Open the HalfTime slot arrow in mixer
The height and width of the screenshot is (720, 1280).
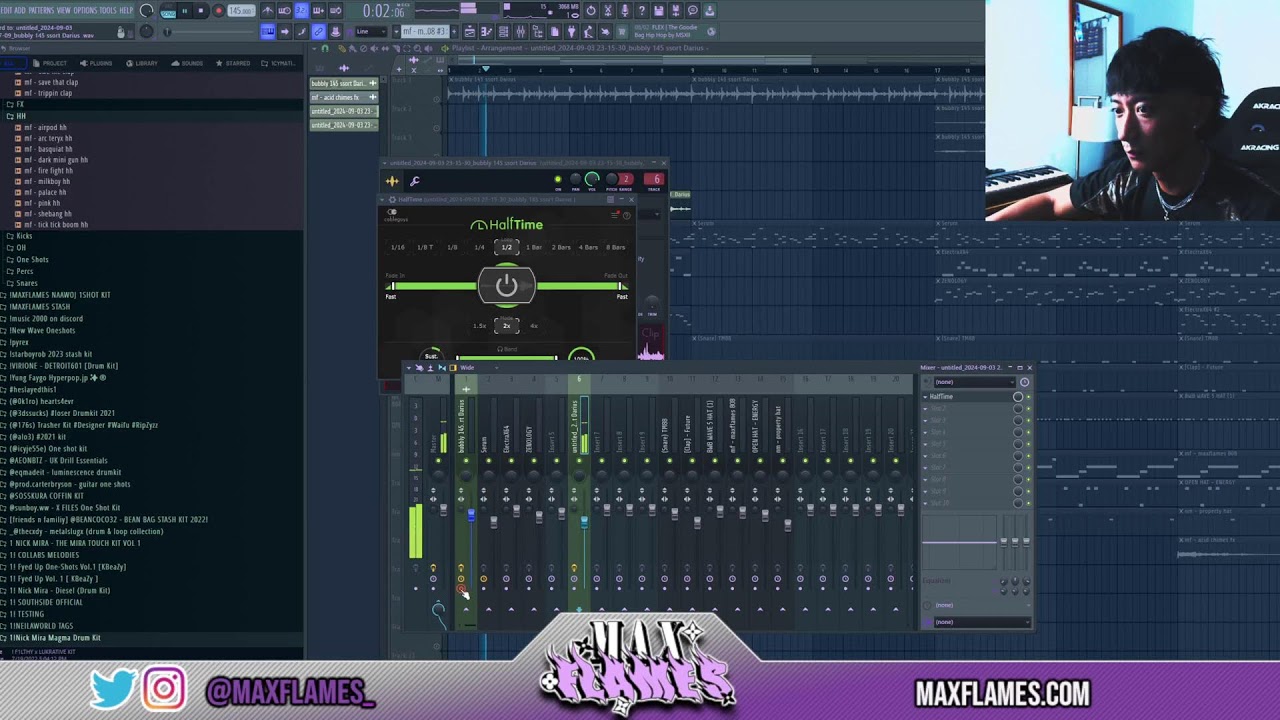coord(925,397)
